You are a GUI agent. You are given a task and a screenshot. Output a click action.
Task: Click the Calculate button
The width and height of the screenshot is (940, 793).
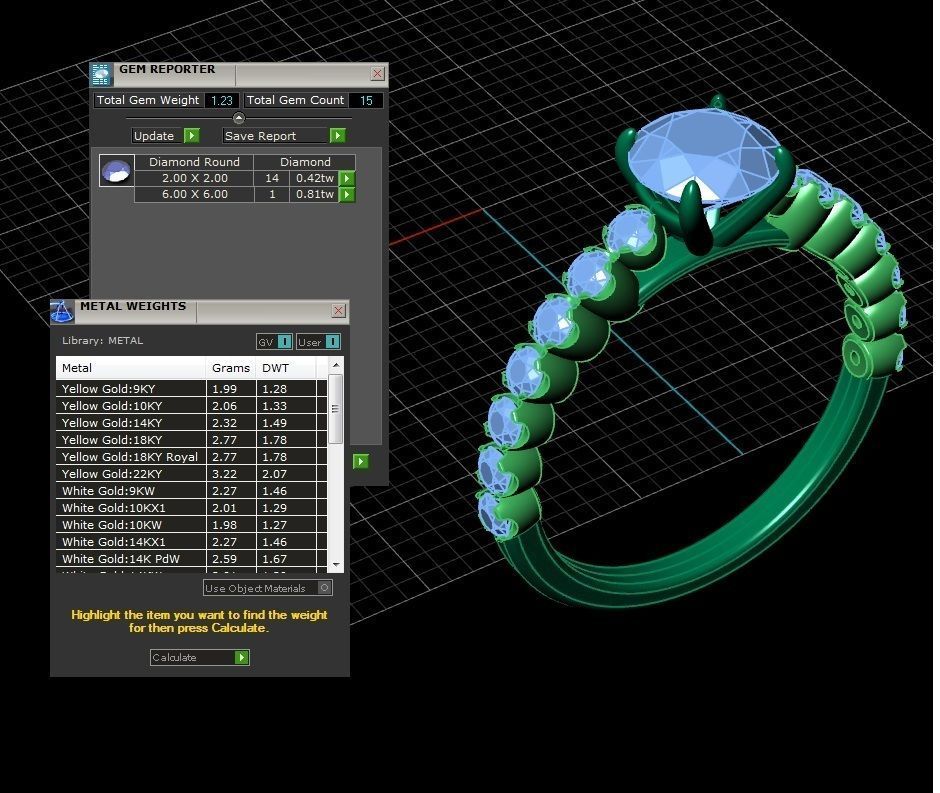click(x=200, y=658)
